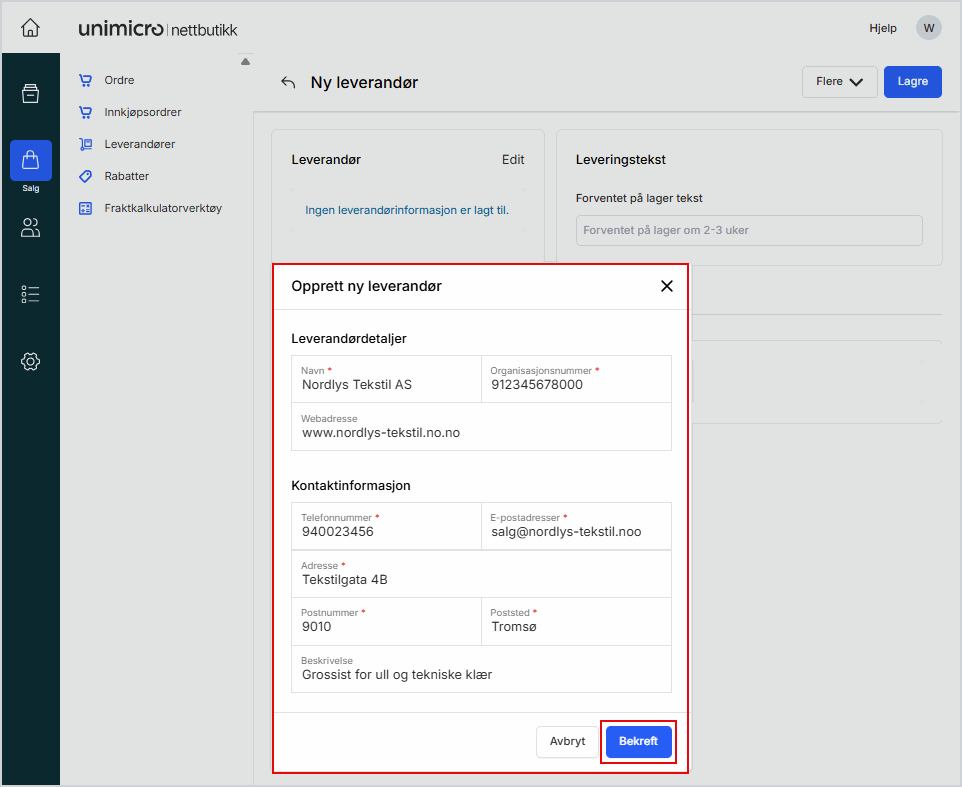Select the Salg shopping bag icon
The width and height of the screenshot is (962, 787).
pos(30,161)
